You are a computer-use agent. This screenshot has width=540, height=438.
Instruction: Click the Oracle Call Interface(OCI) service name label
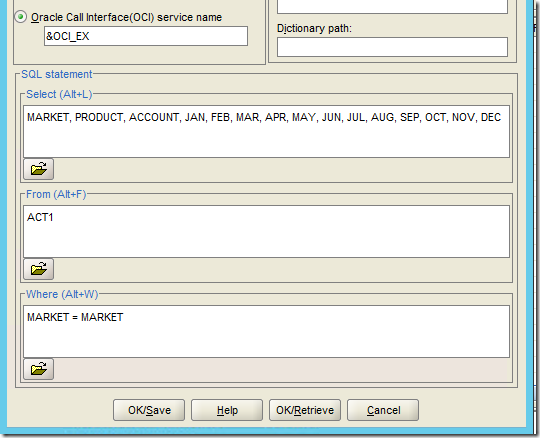126,17
